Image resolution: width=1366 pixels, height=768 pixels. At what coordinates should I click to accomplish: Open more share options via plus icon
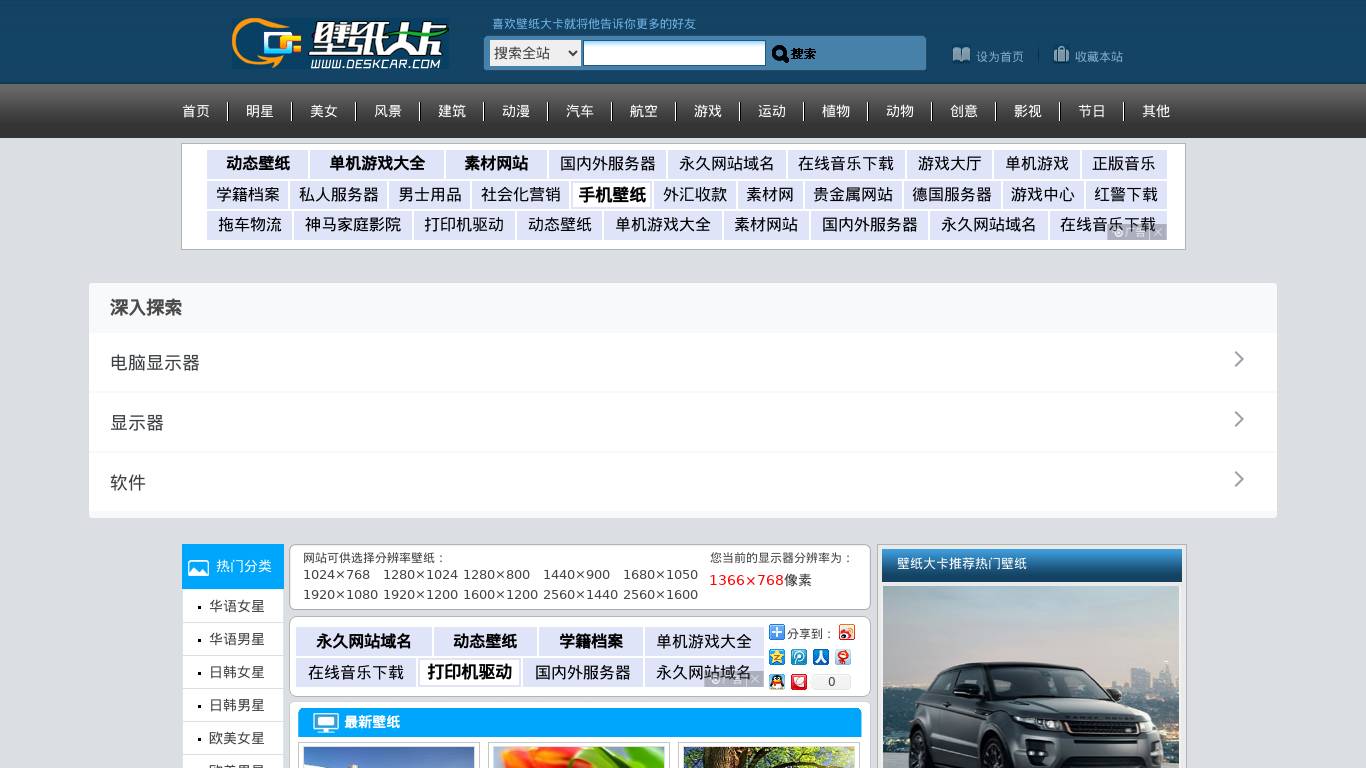(x=776, y=632)
